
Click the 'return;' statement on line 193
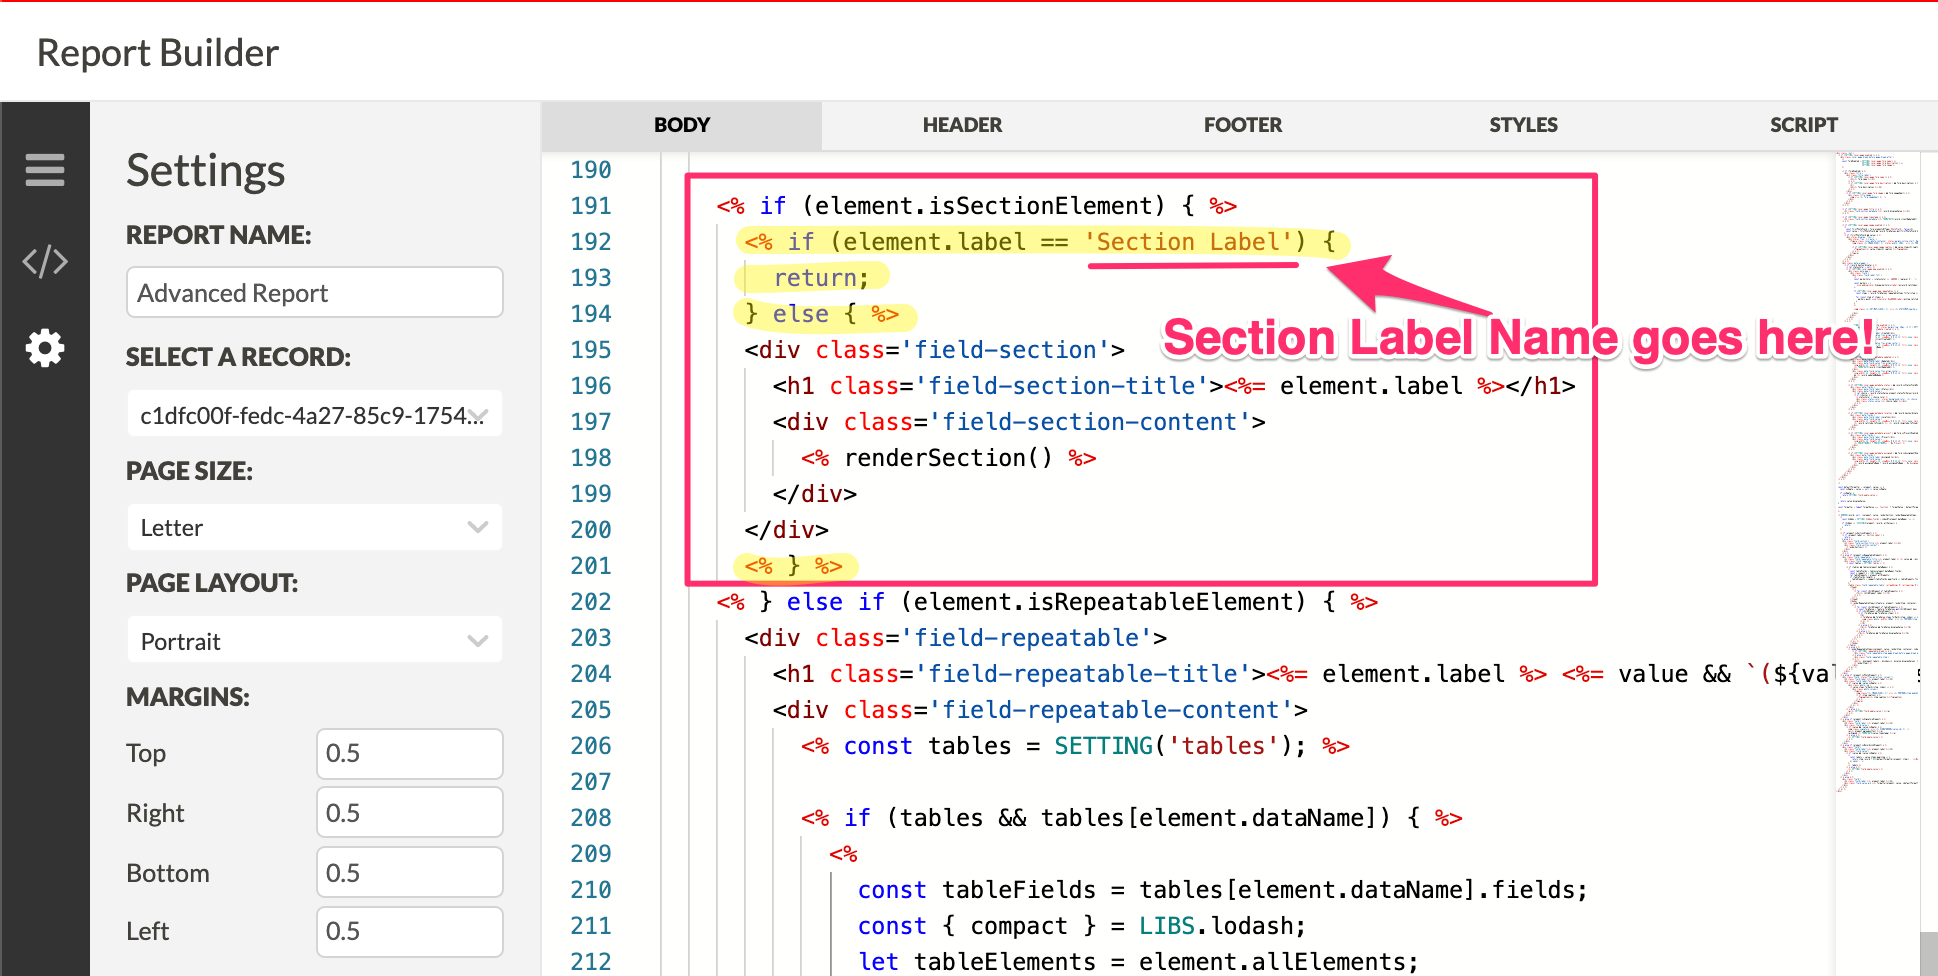coord(822,278)
